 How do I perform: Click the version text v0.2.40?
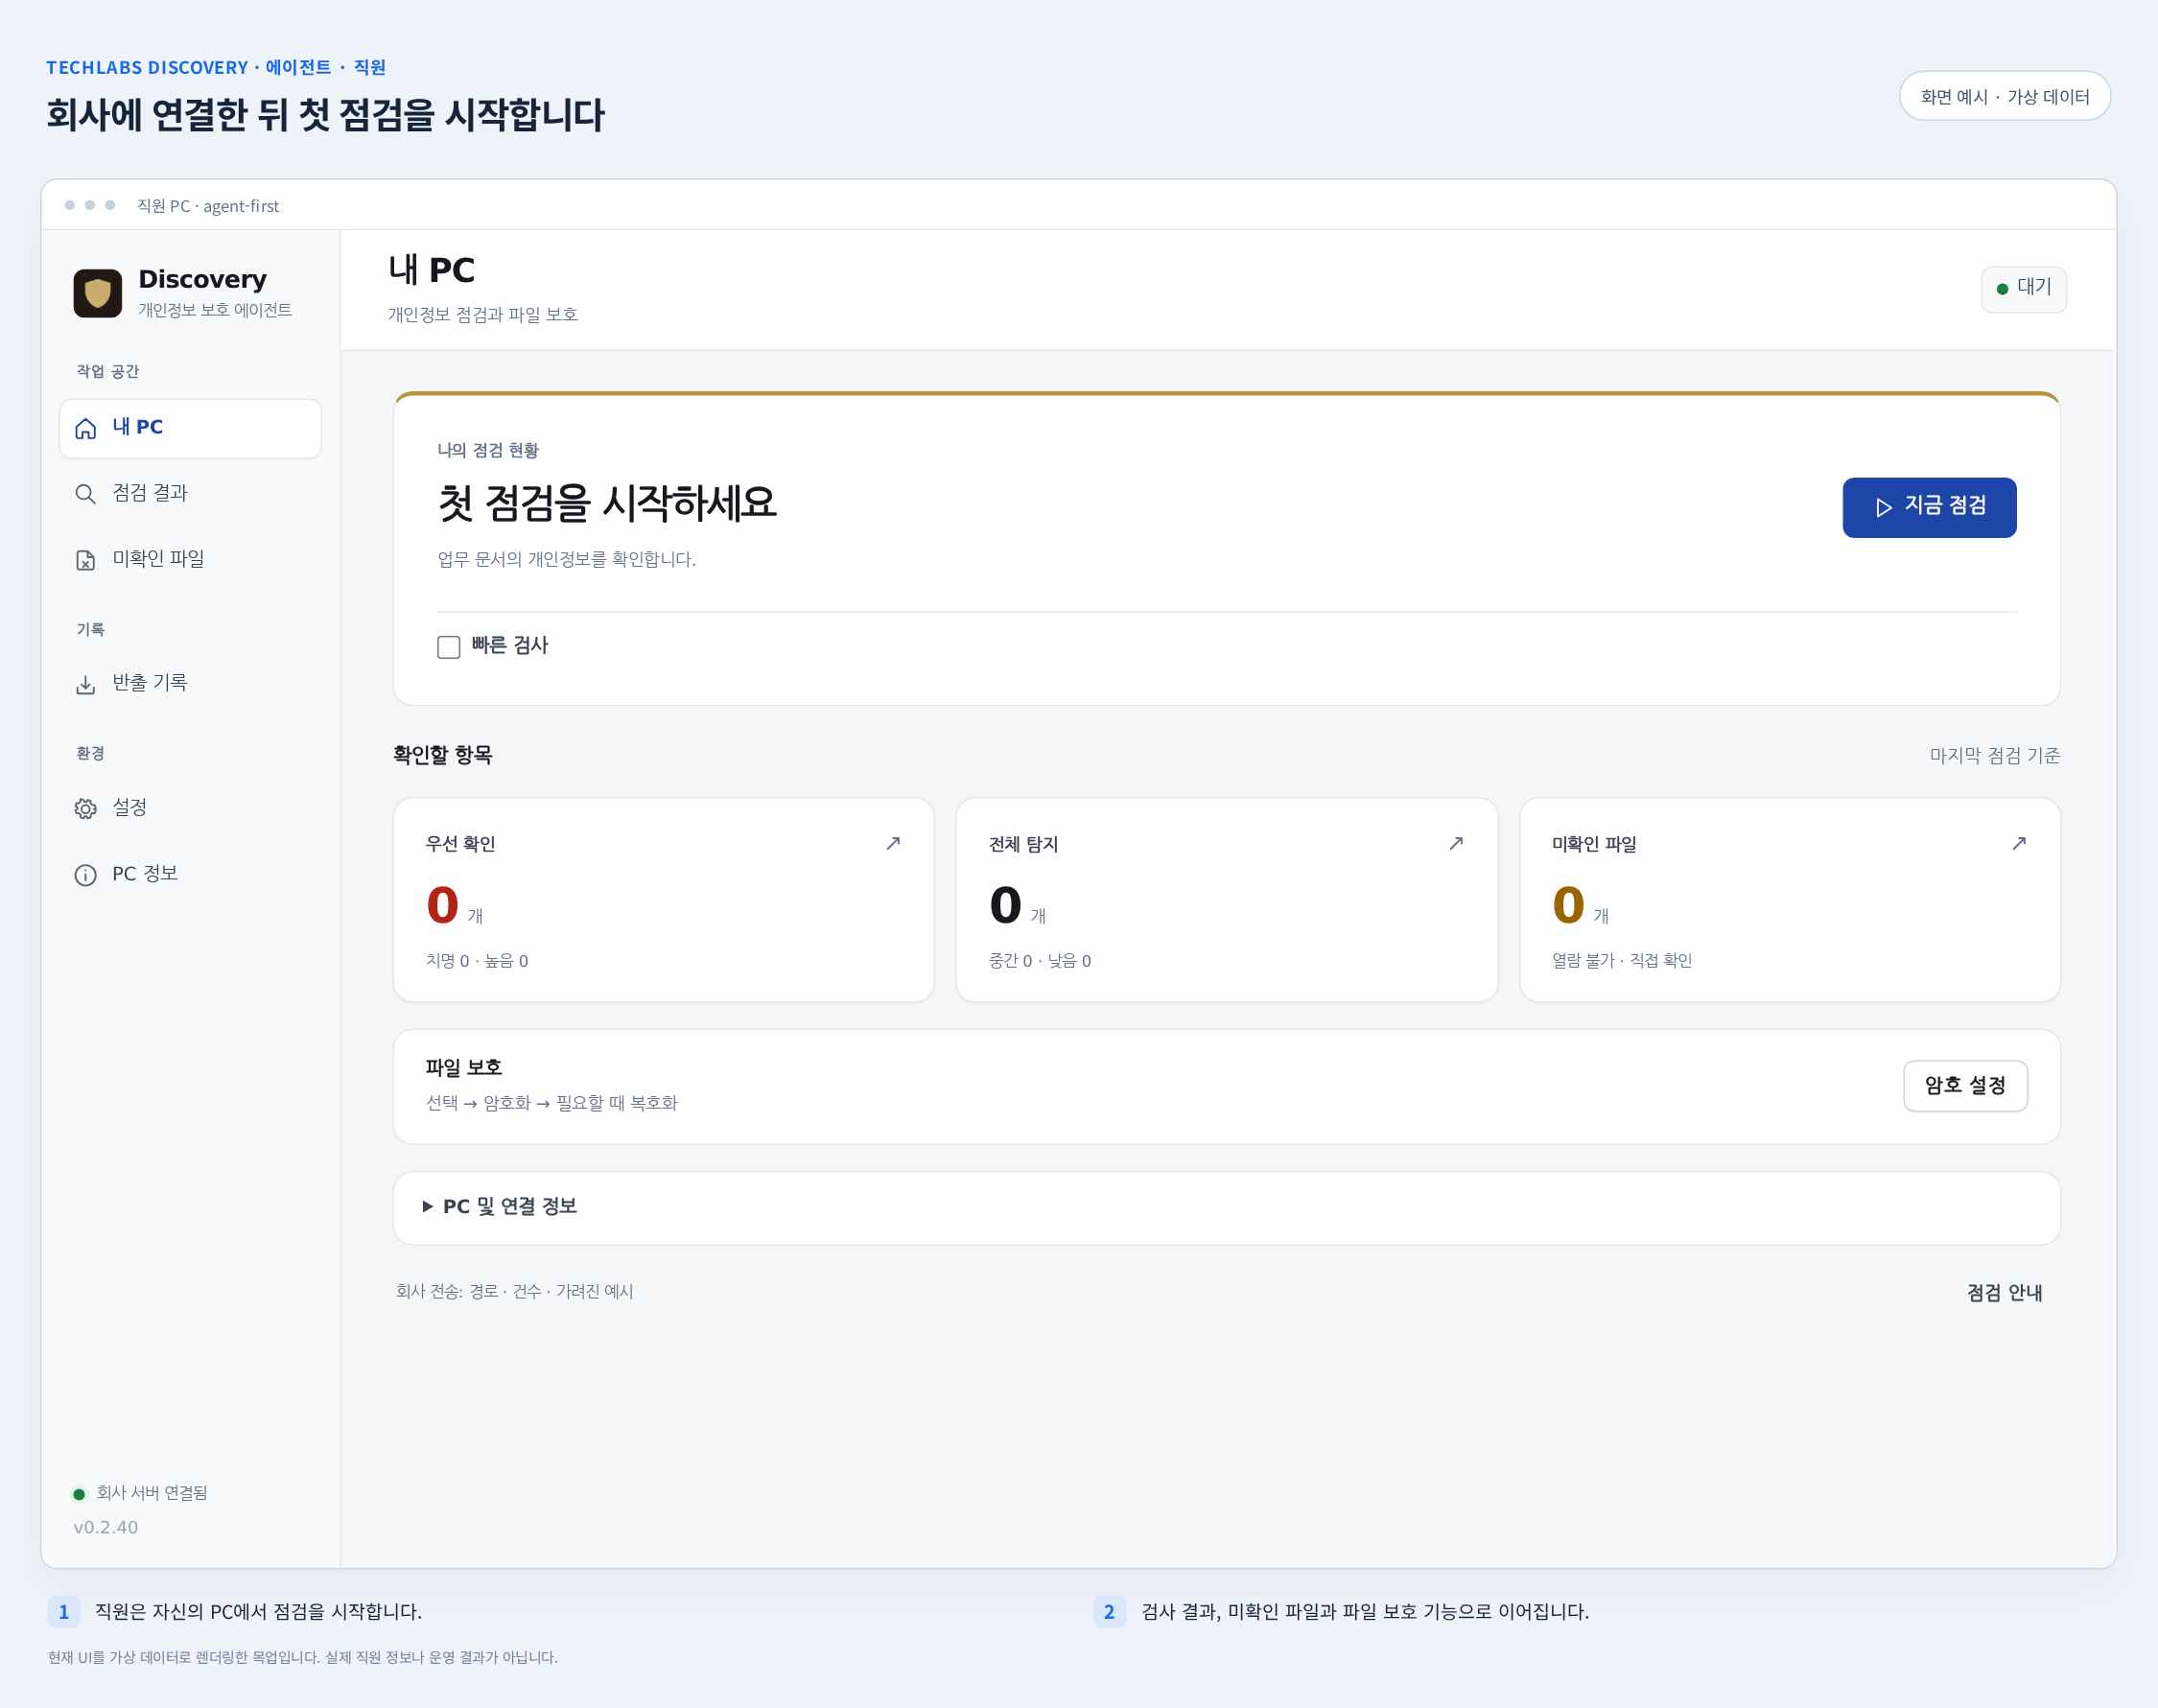[x=106, y=1527]
